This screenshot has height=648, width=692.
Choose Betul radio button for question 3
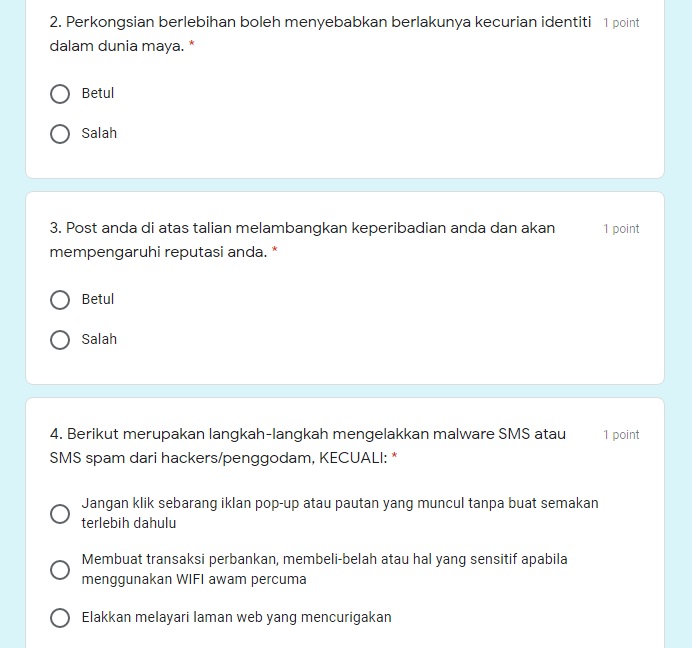tap(60, 300)
